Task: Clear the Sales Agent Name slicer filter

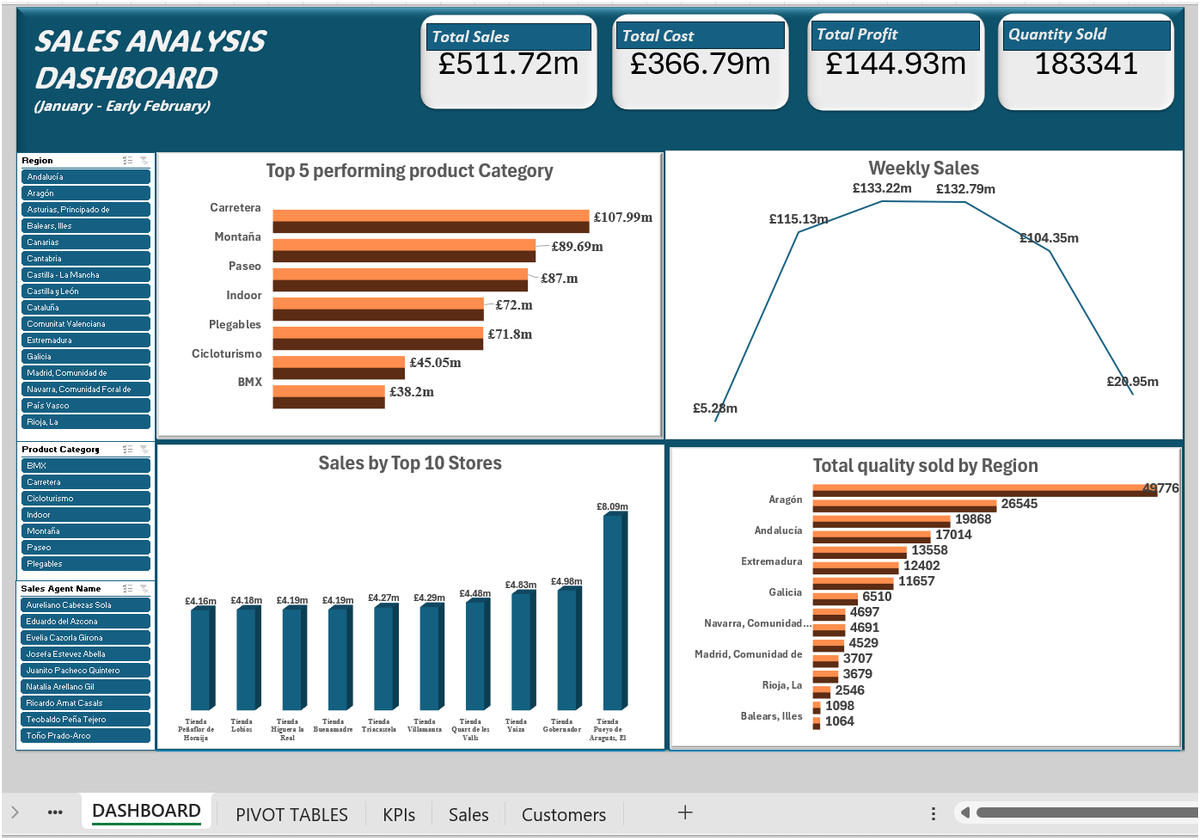Action: (x=144, y=589)
